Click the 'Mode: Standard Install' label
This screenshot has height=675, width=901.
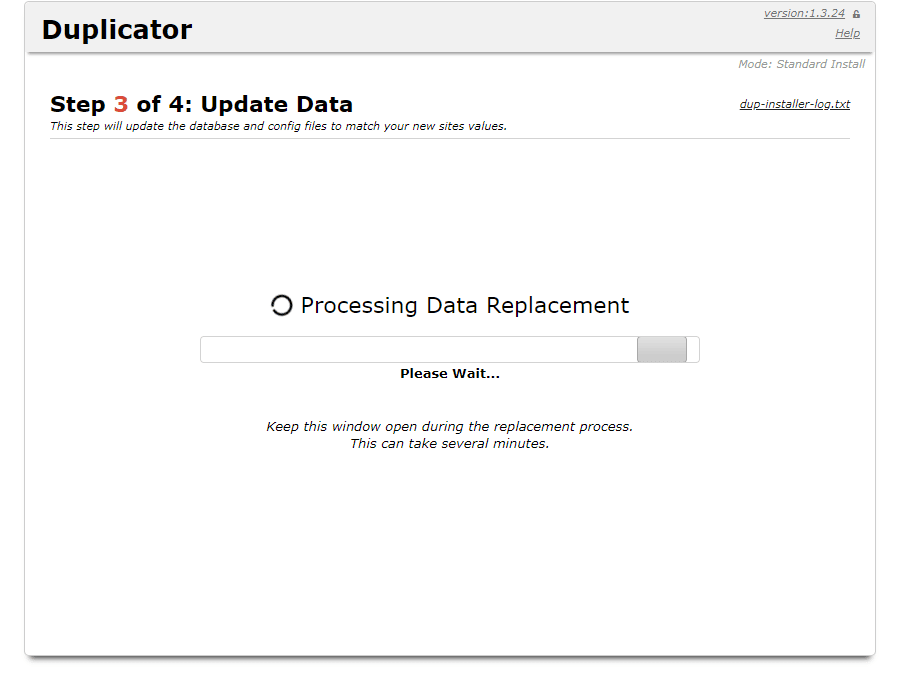click(x=801, y=64)
